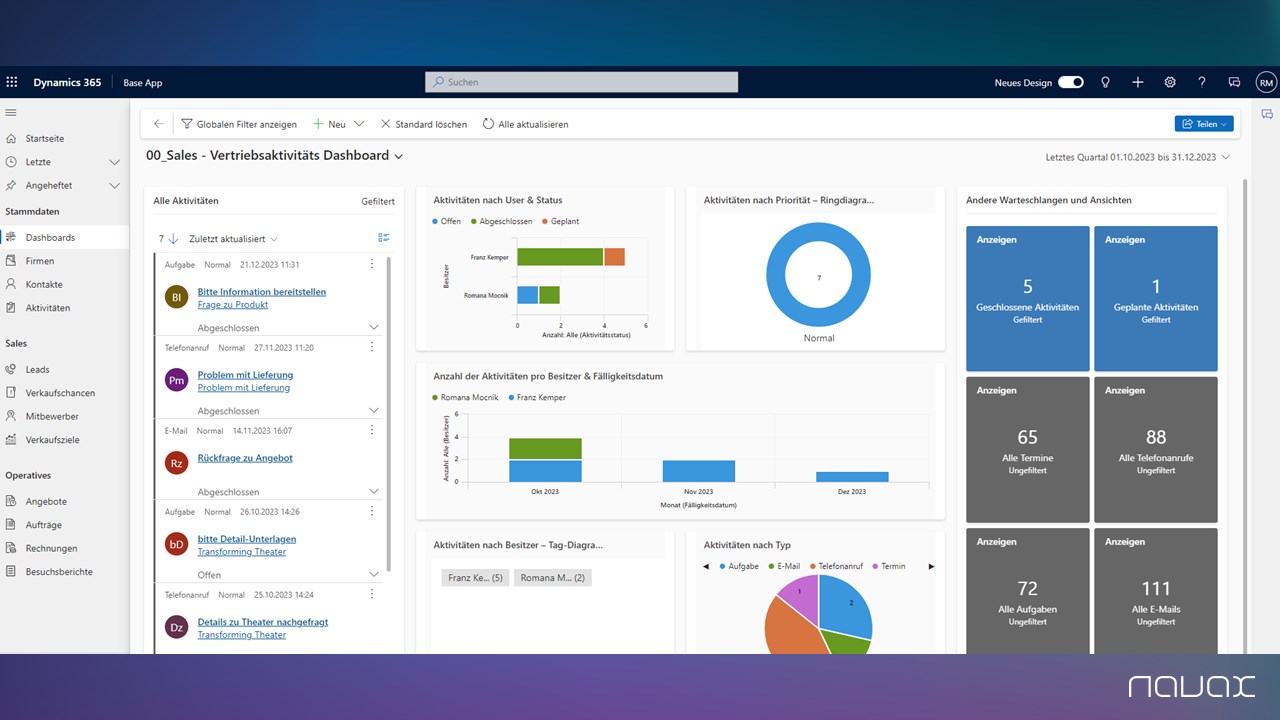Click the Teilen share button
Viewport: 1280px width, 720px height.
[1204, 124]
